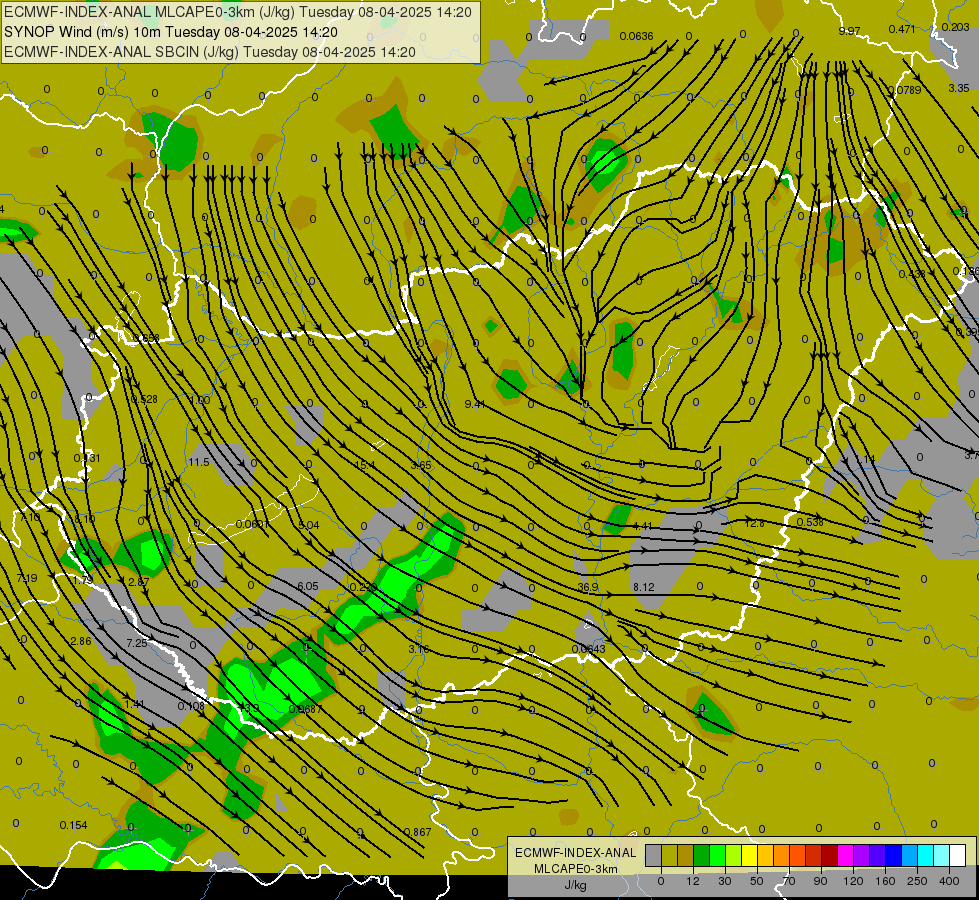Viewport: 979px width, 900px height.
Task: Click the map value 0.203
Action: tap(955, 27)
